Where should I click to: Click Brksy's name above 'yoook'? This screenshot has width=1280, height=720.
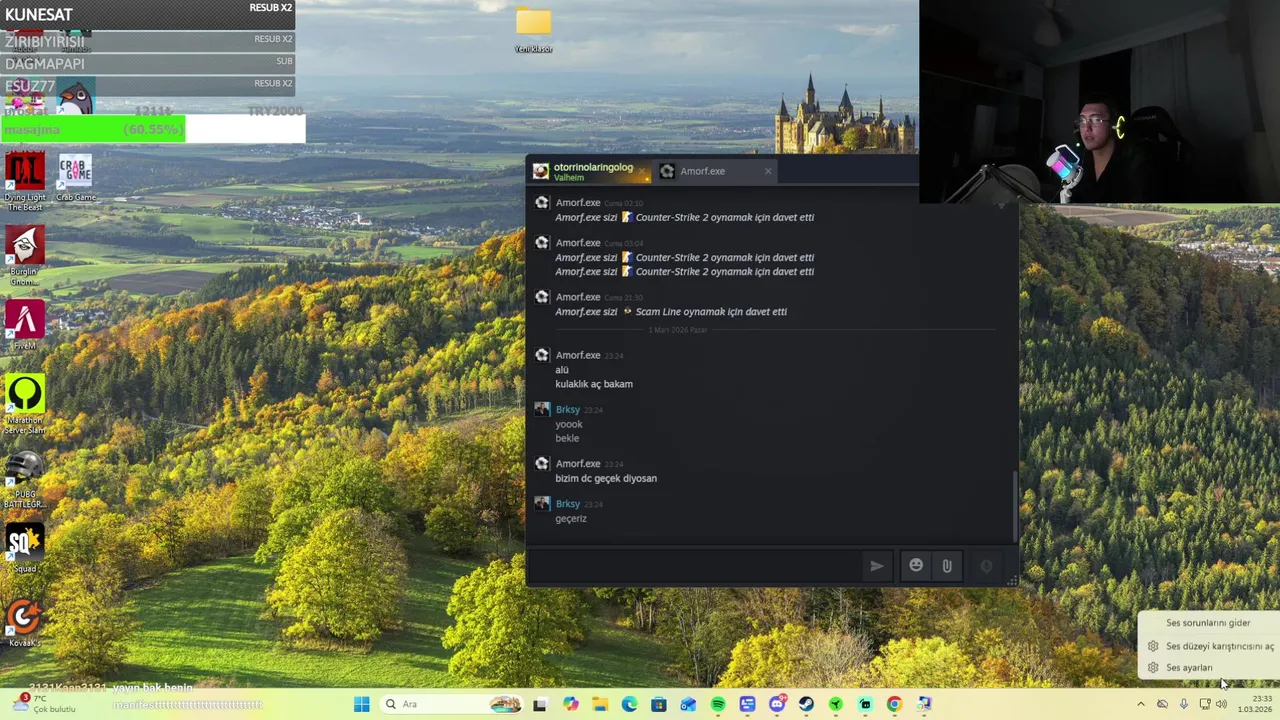click(x=567, y=410)
